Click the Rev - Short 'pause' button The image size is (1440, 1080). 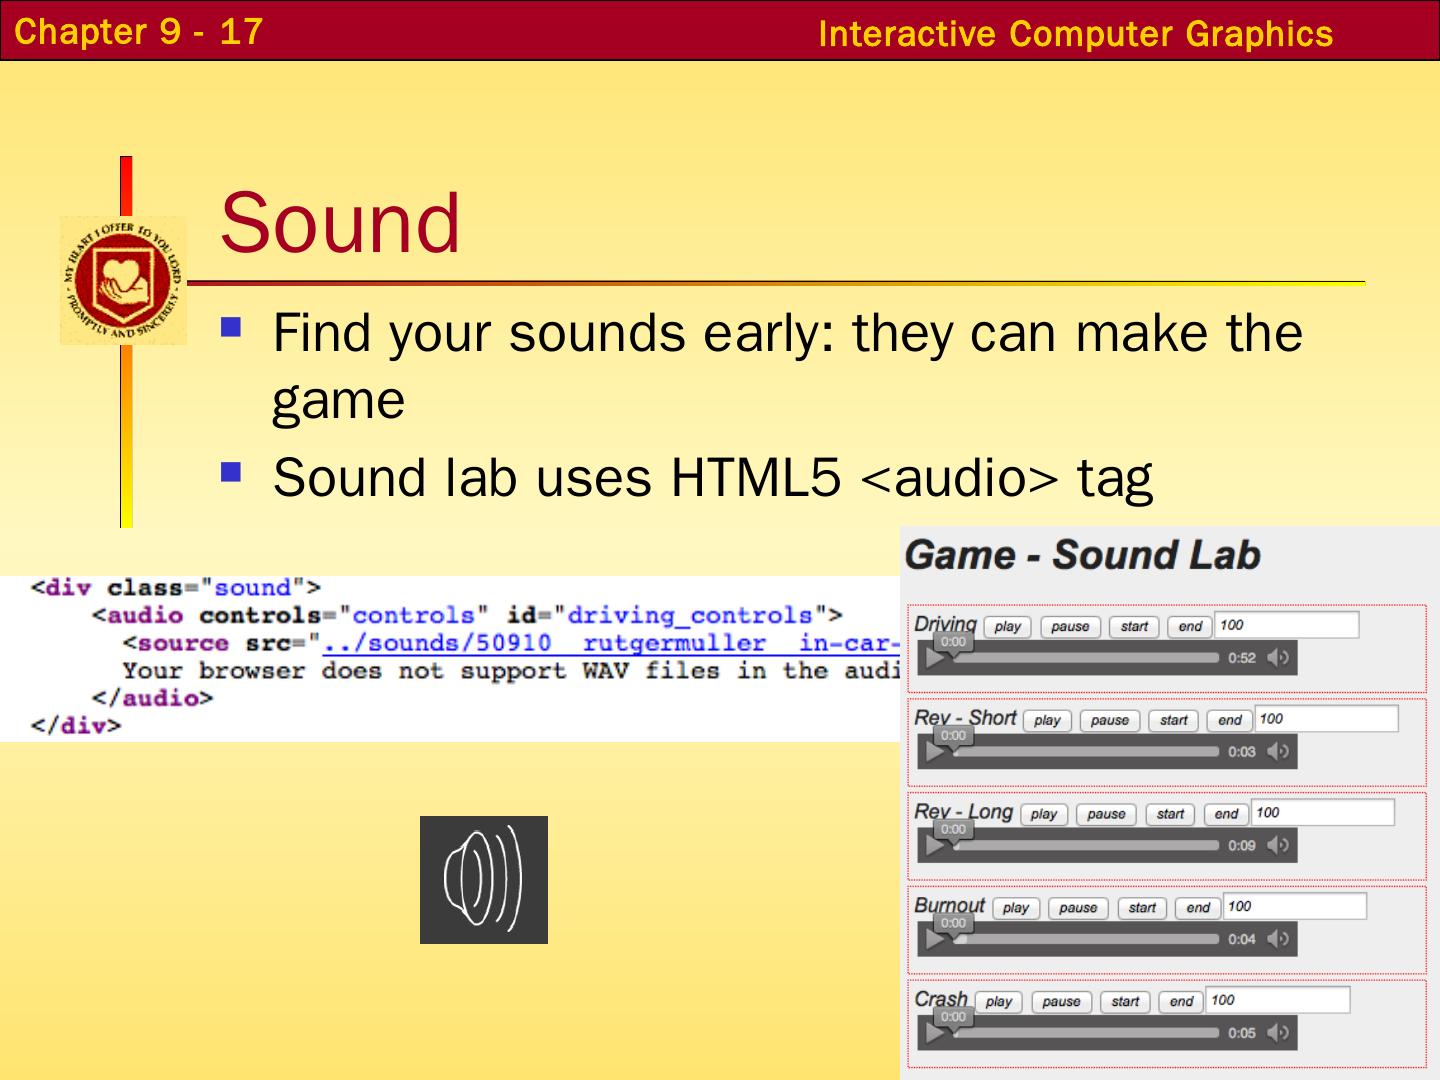(x=1109, y=720)
